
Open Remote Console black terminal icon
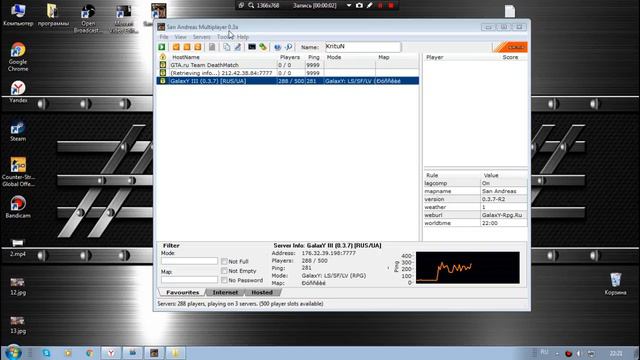(x=252, y=47)
